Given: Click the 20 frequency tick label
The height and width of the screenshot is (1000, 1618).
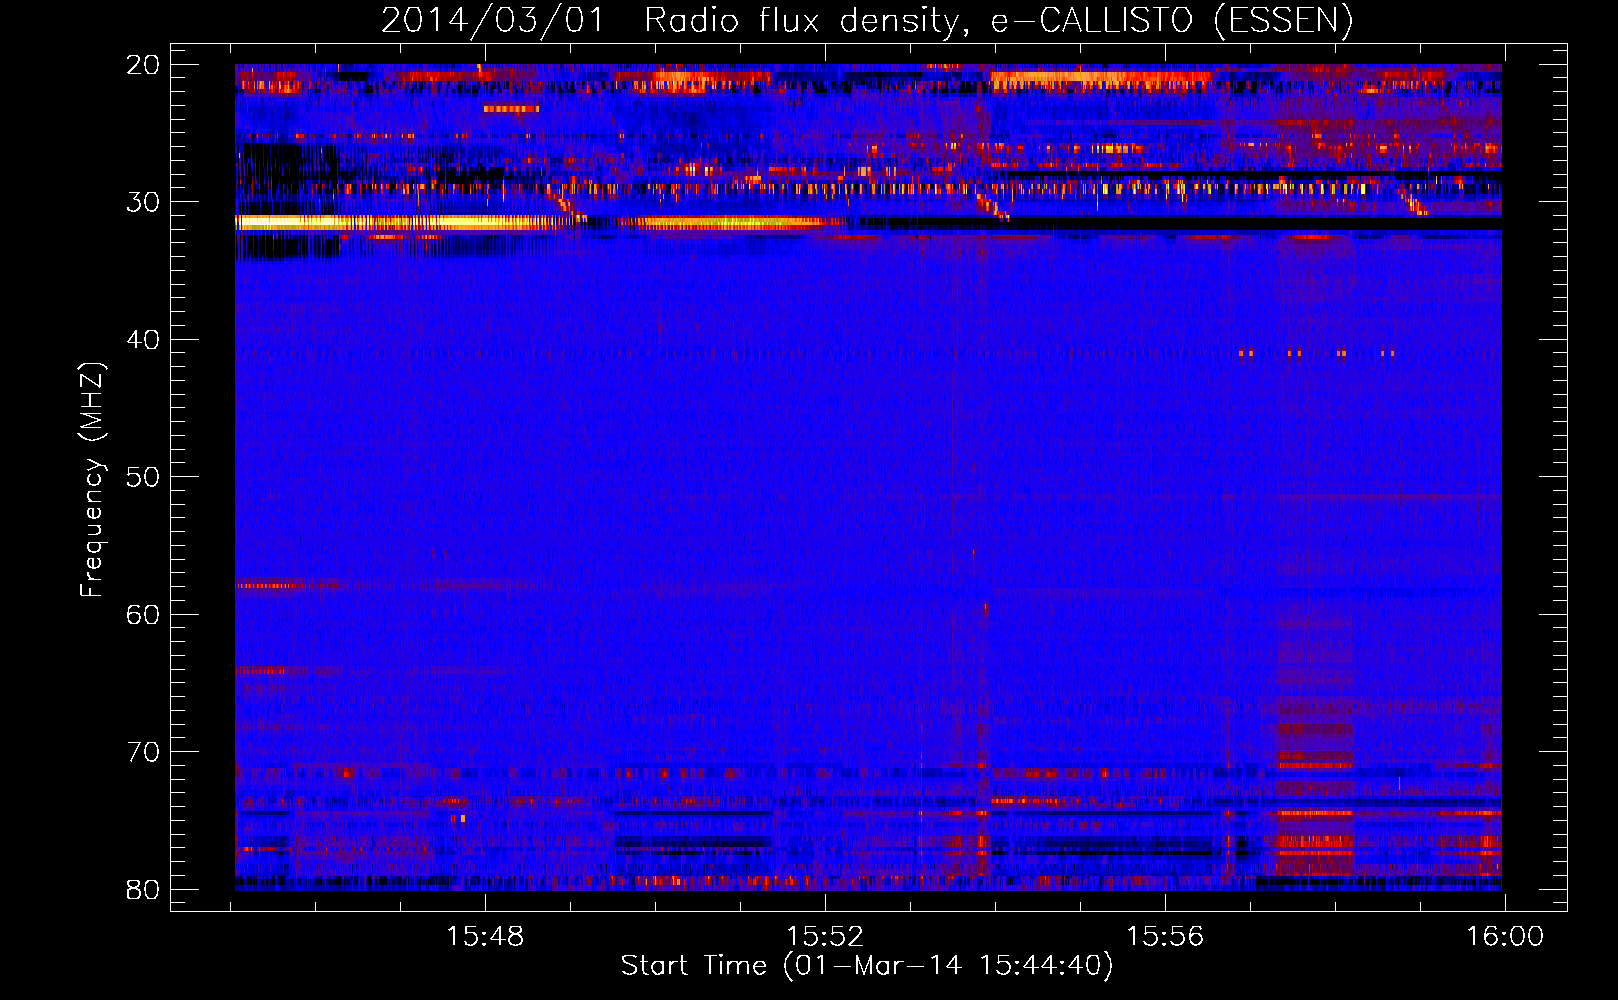Looking at the screenshot, I should pyautogui.click(x=143, y=65).
